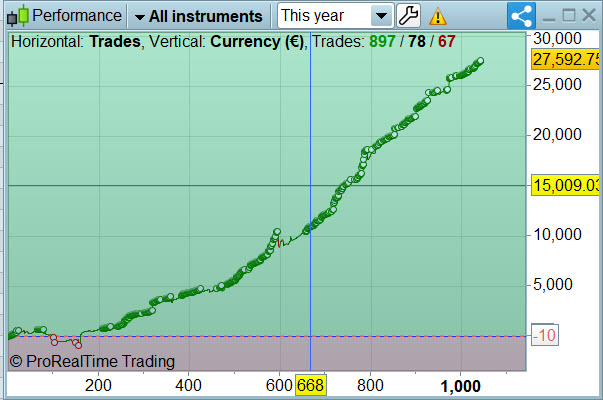Click the green 897 winning trades count
Image resolution: width=603 pixels, height=400 pixels.
[382, 41]
